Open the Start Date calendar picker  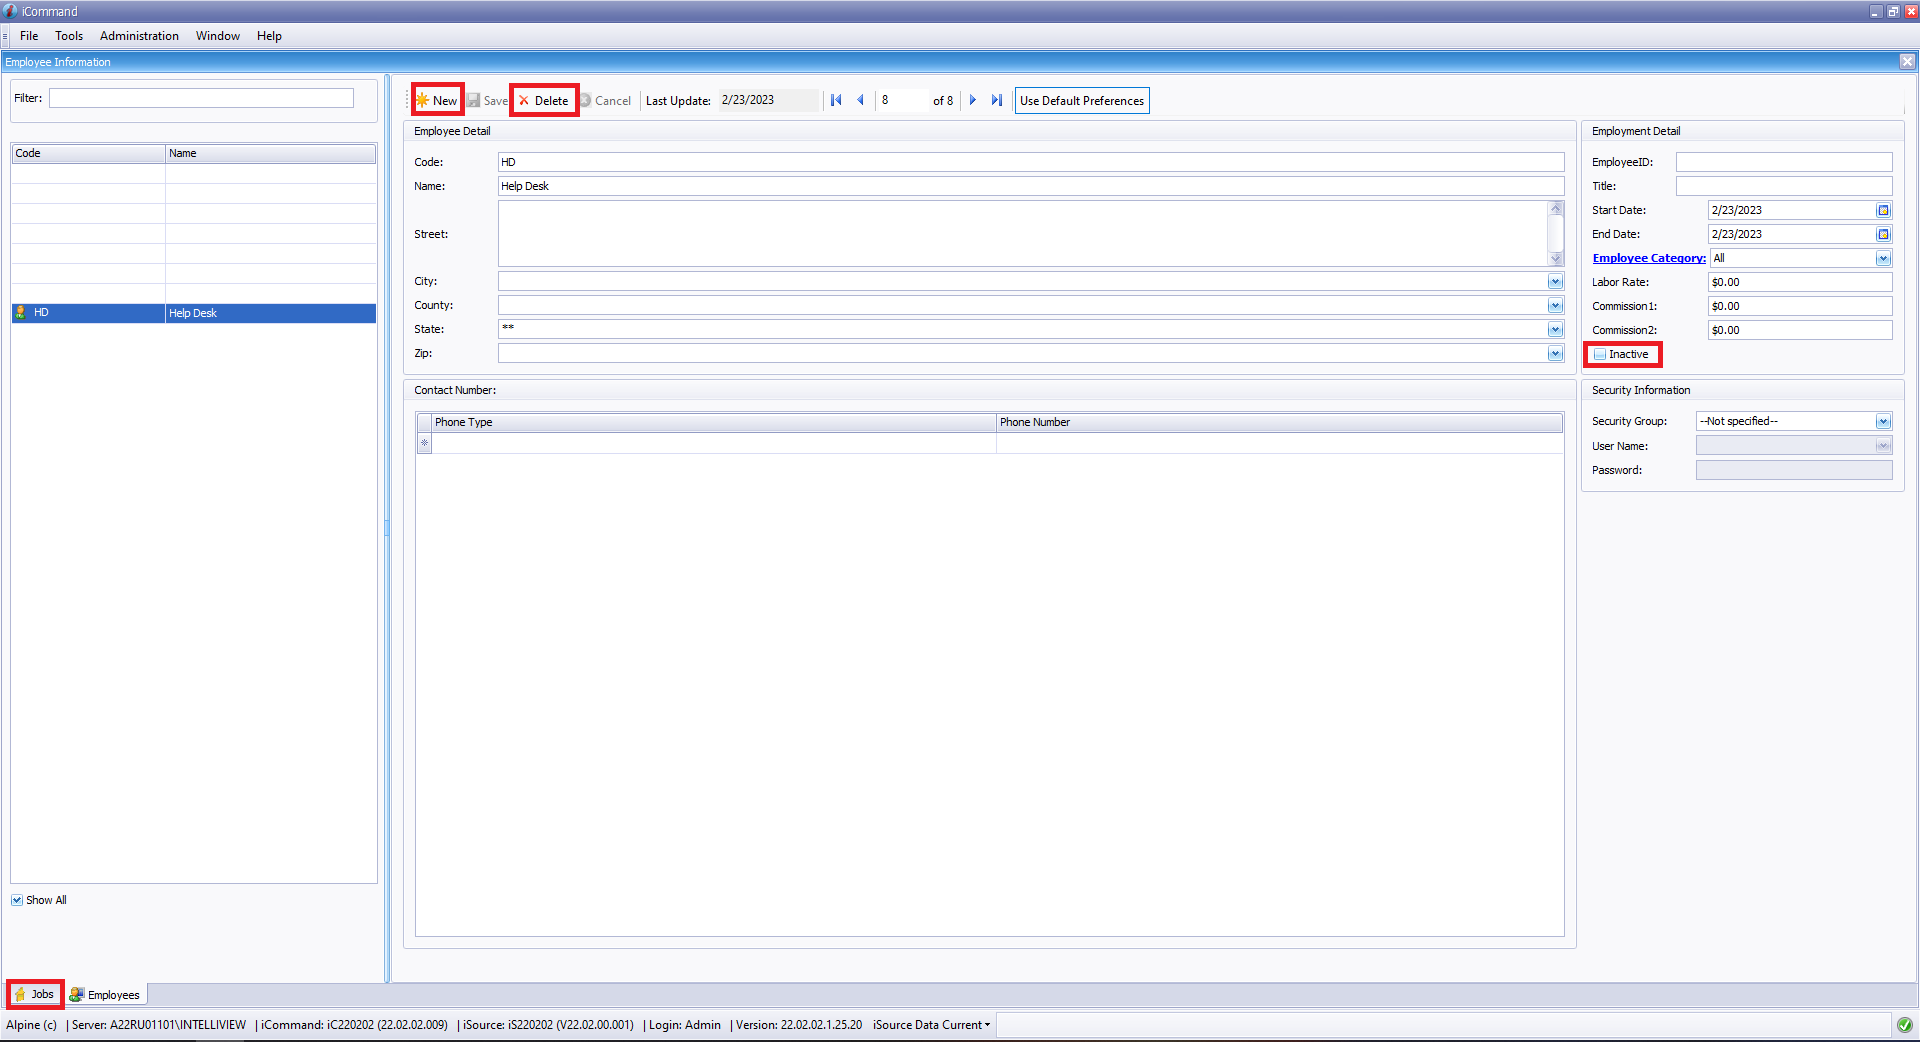pyautogui.click(x=1883, y=210)
